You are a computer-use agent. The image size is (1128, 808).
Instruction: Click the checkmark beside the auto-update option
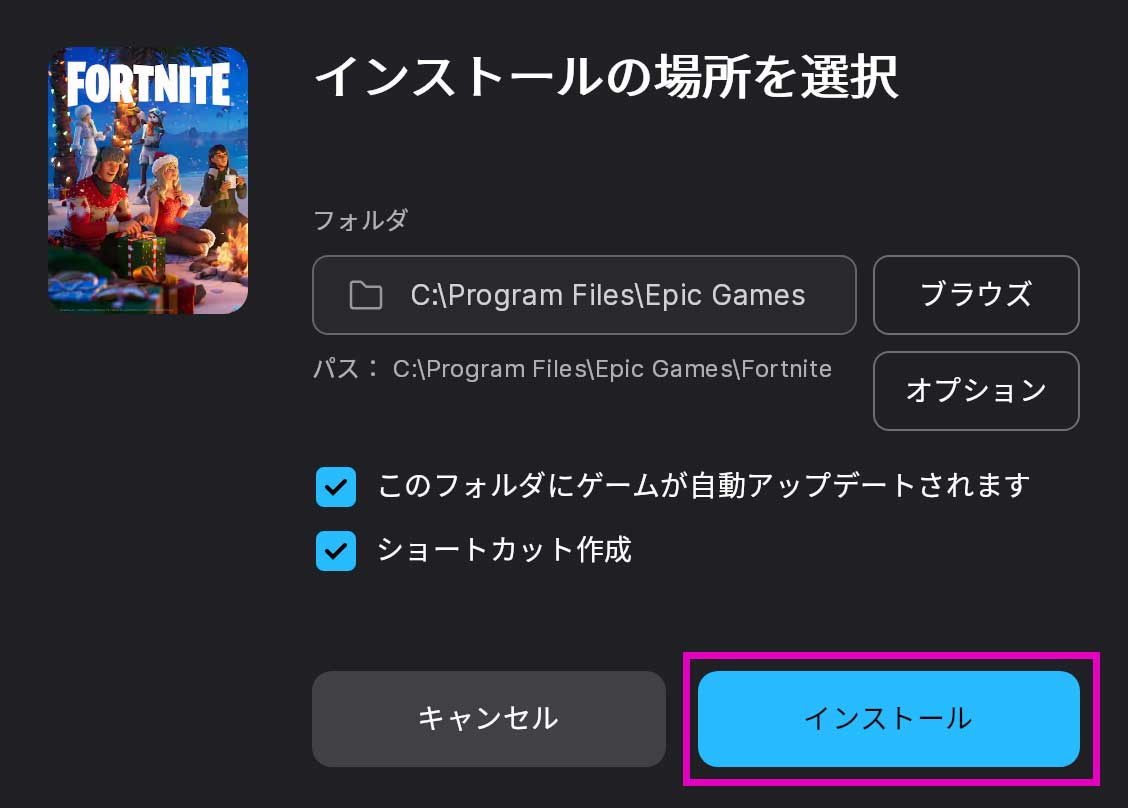tap(336, 487)
